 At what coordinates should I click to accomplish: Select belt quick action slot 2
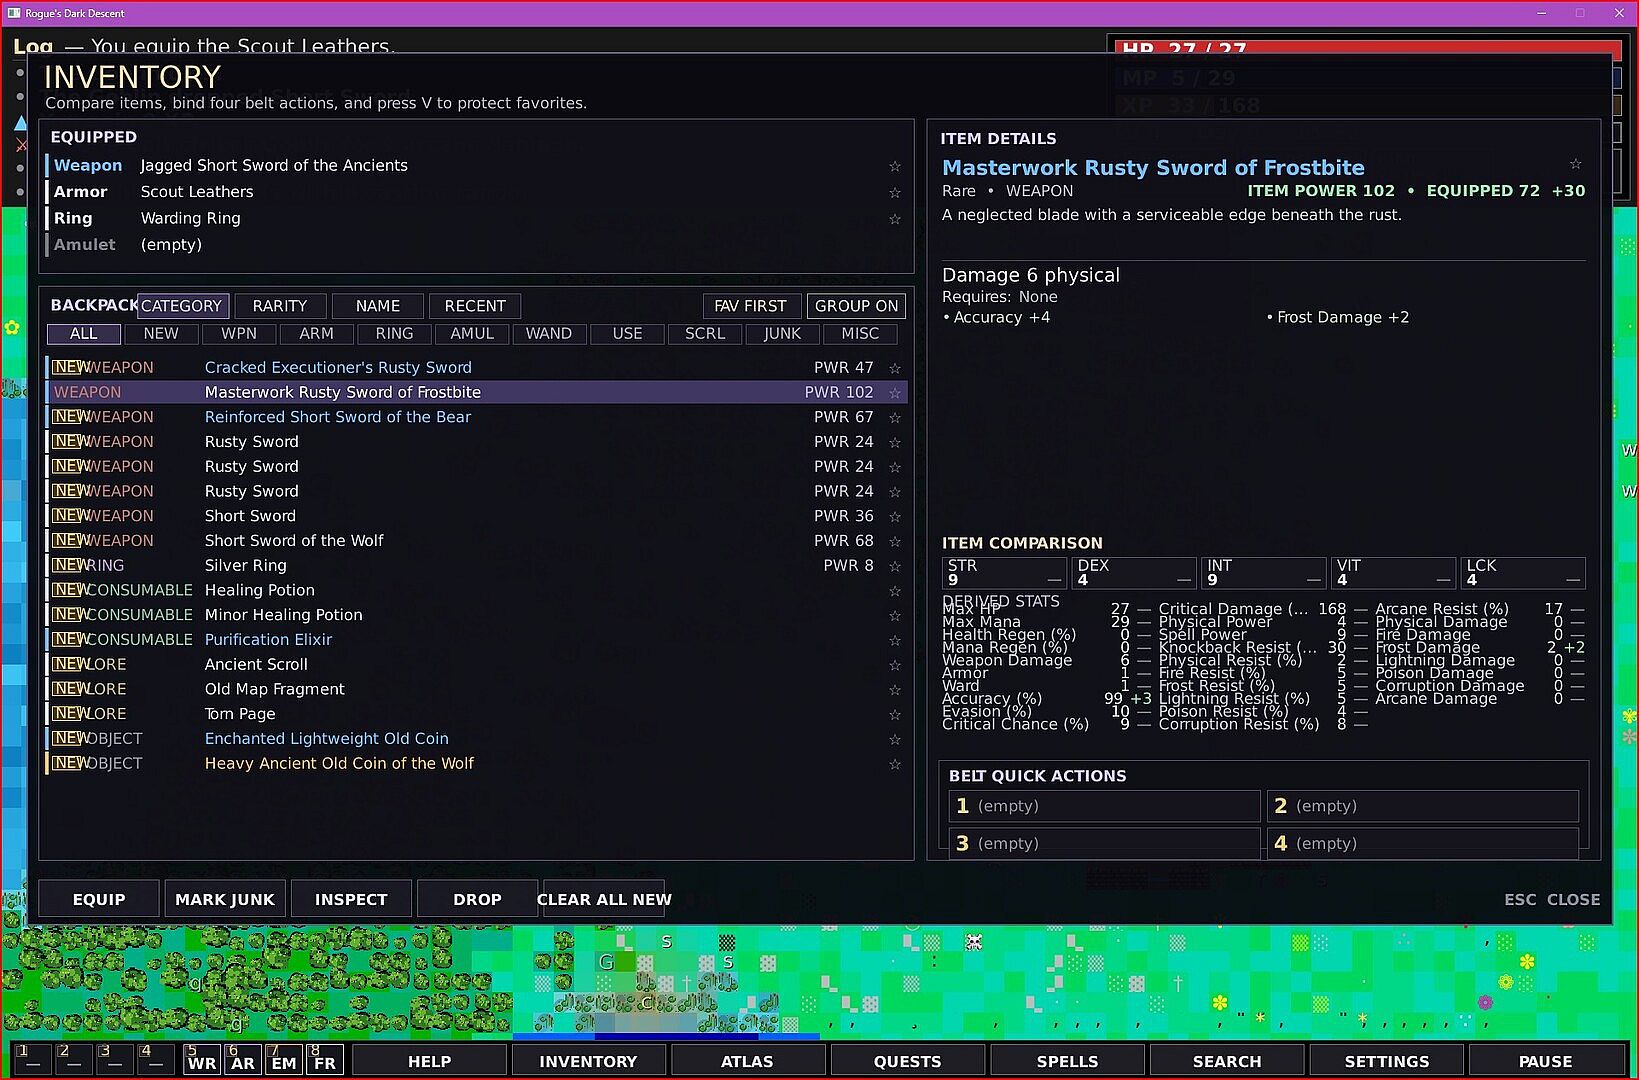coord(1422,806)
